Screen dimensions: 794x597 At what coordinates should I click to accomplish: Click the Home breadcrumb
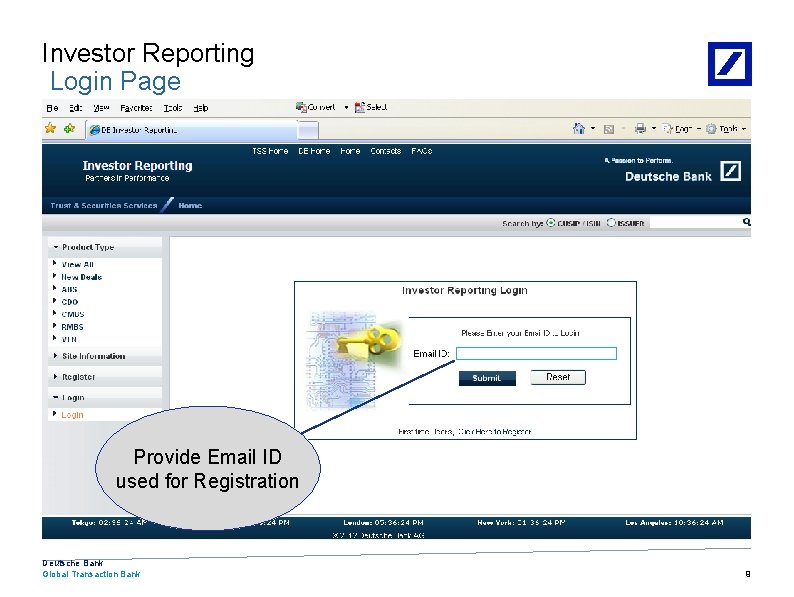(x=190, y=206)
